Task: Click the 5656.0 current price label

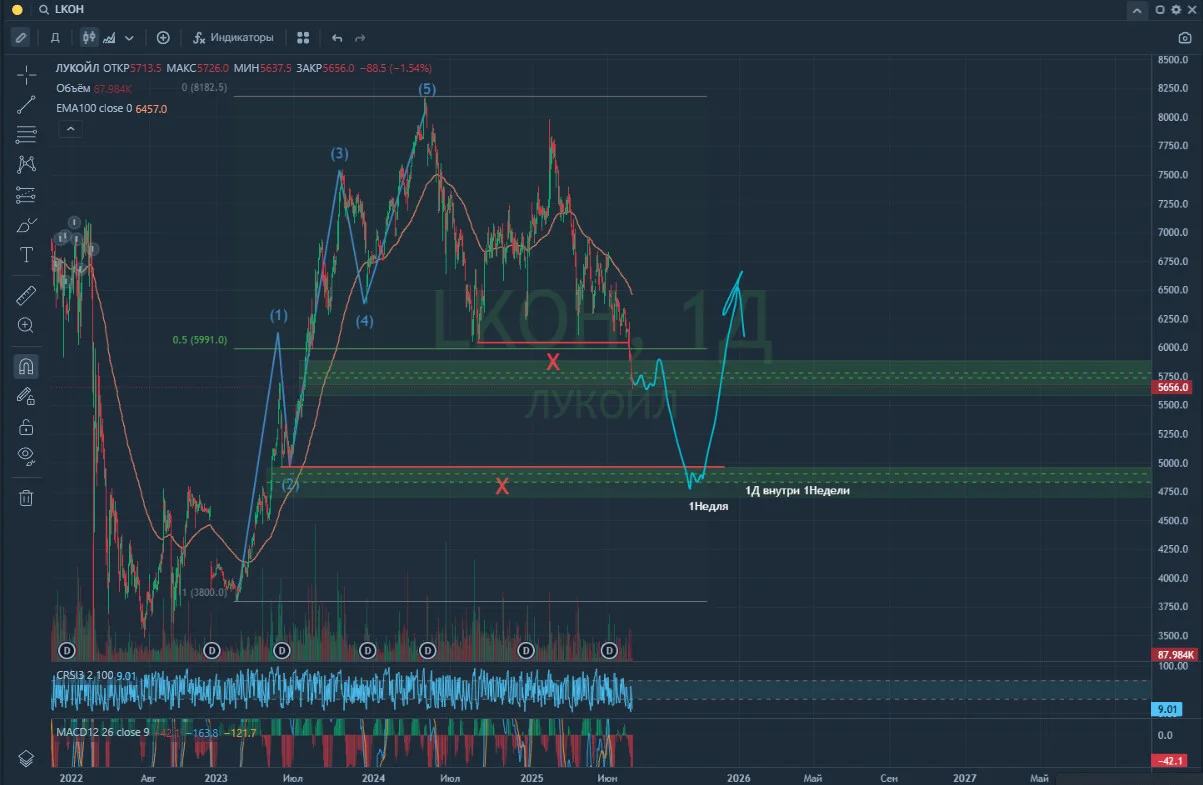Action: [x=1172, y=387]
